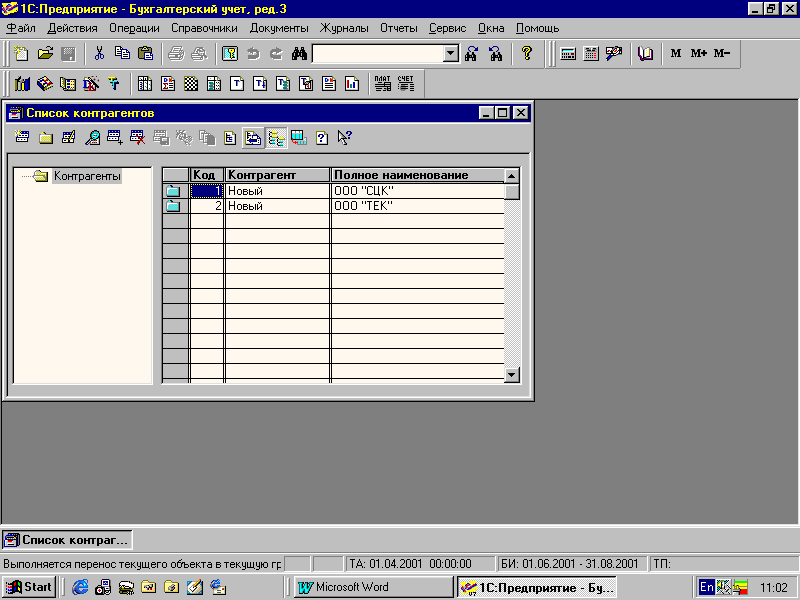Click the M- memory subtract button
The height and width of the screenshot is (600, 800).
[722, 54]
